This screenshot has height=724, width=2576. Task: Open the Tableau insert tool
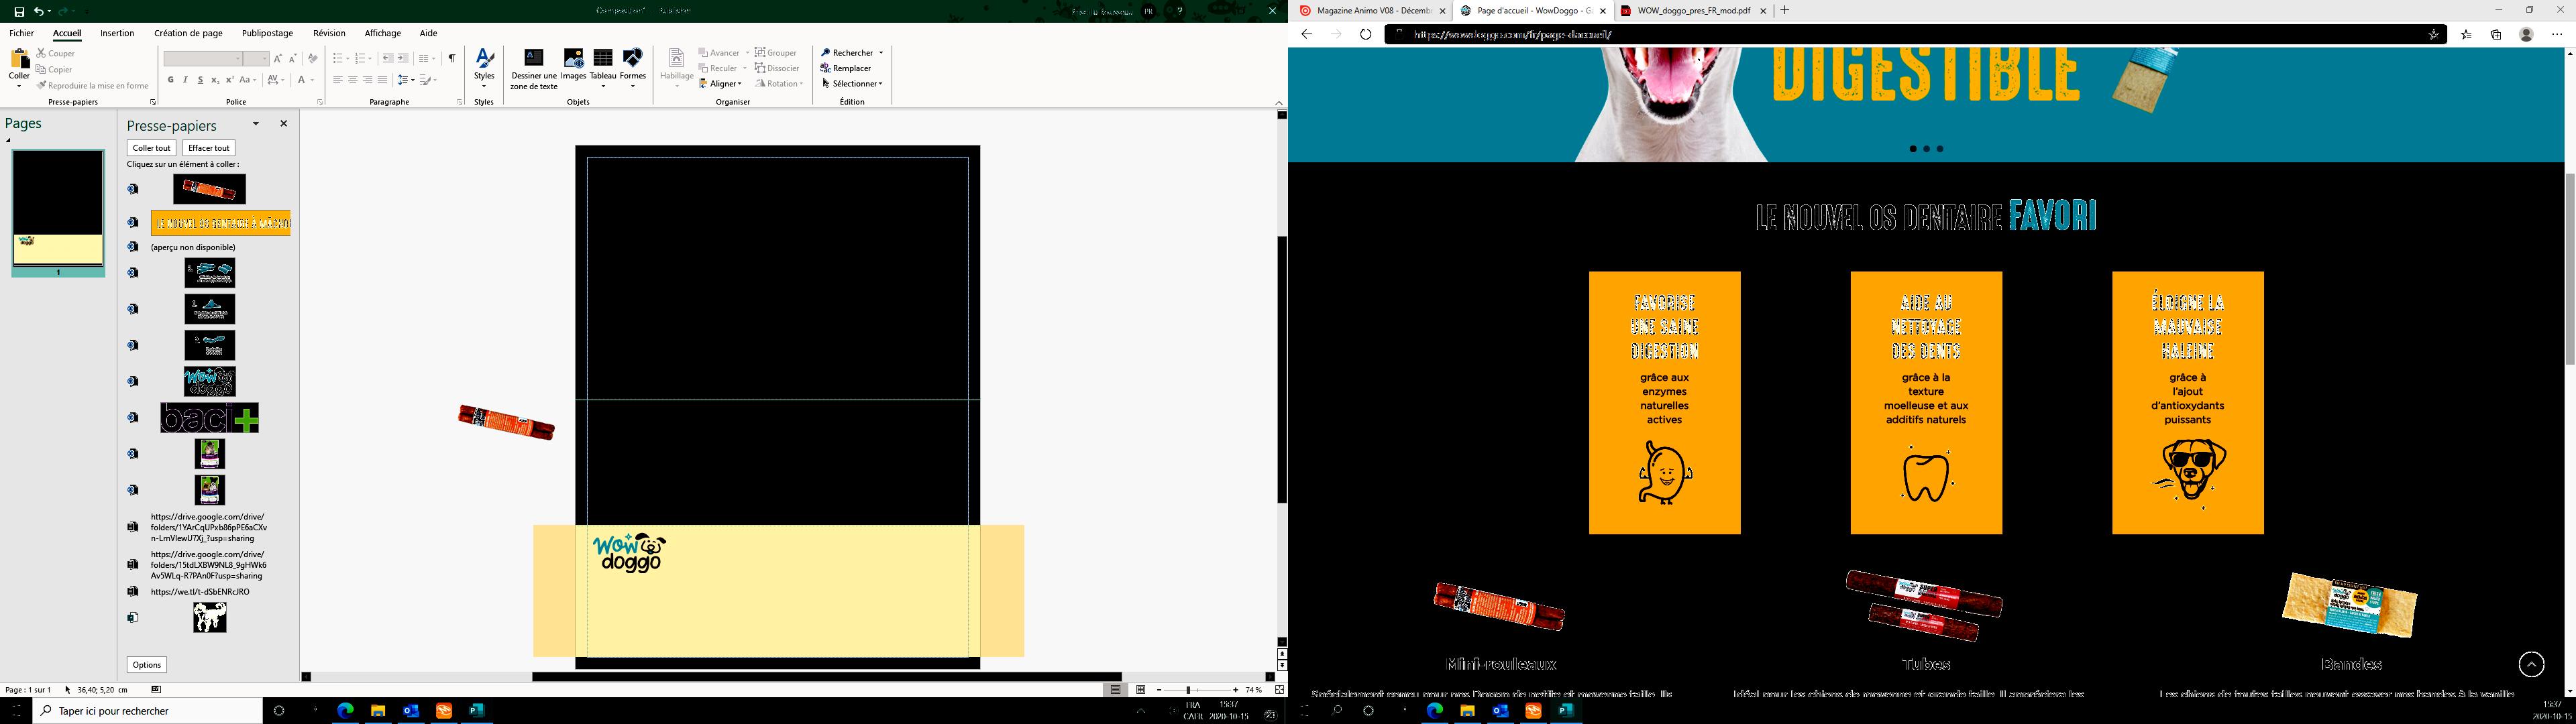pos(602,62)
